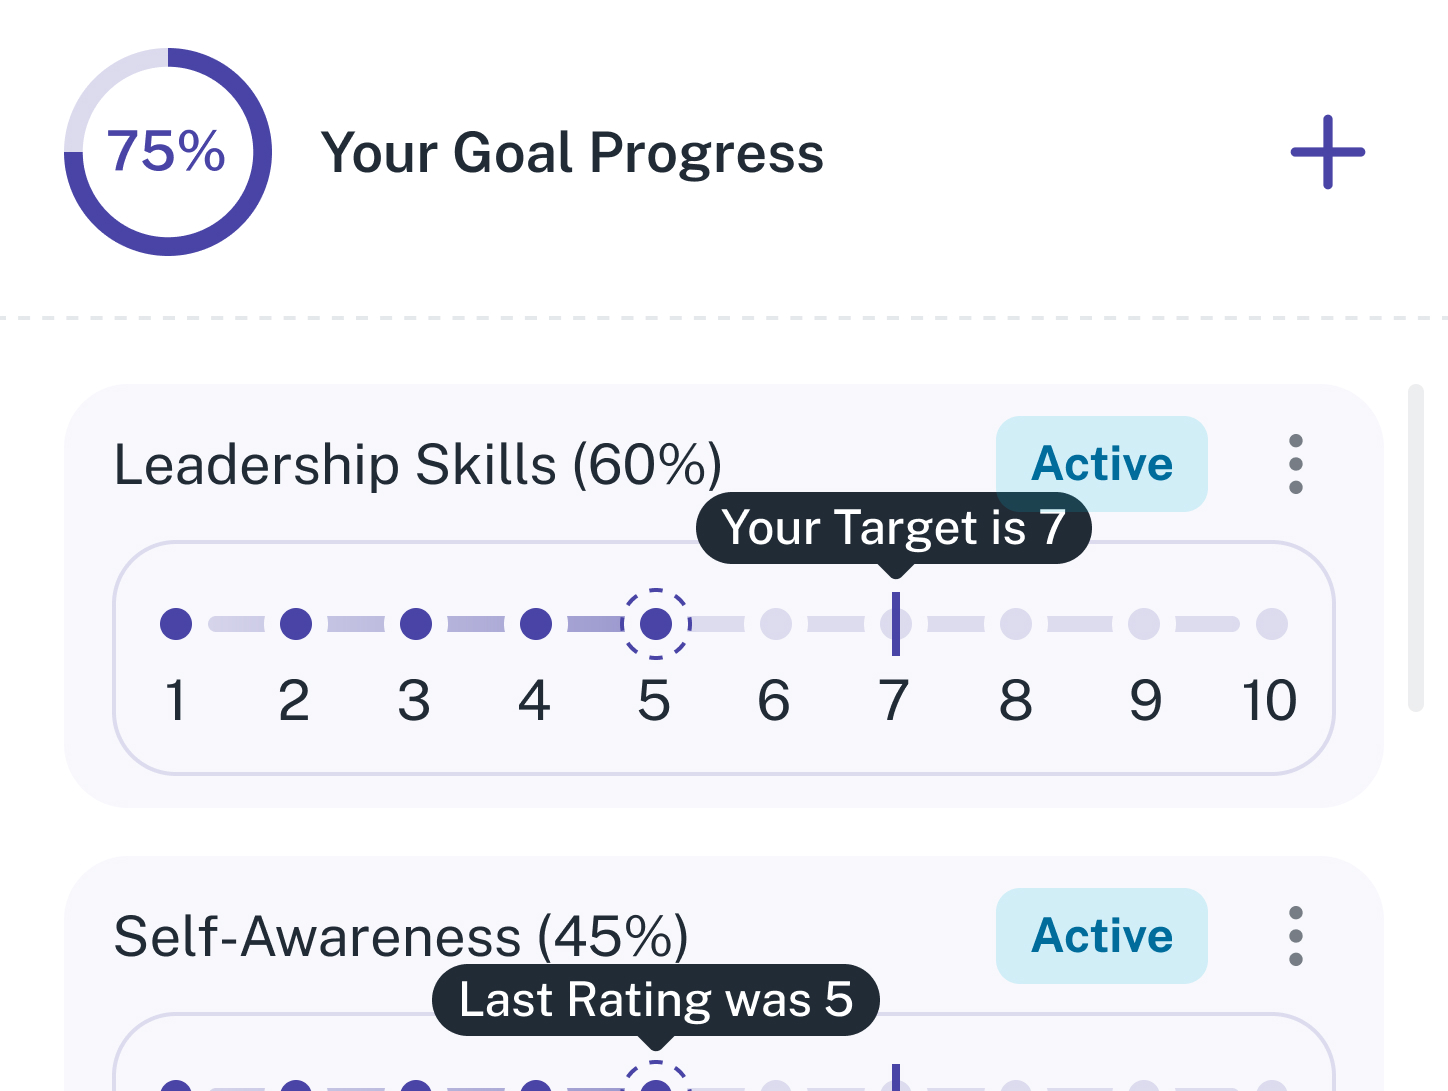
Task: Open the Self-Awareness options menu
Action: (1295, 936)
